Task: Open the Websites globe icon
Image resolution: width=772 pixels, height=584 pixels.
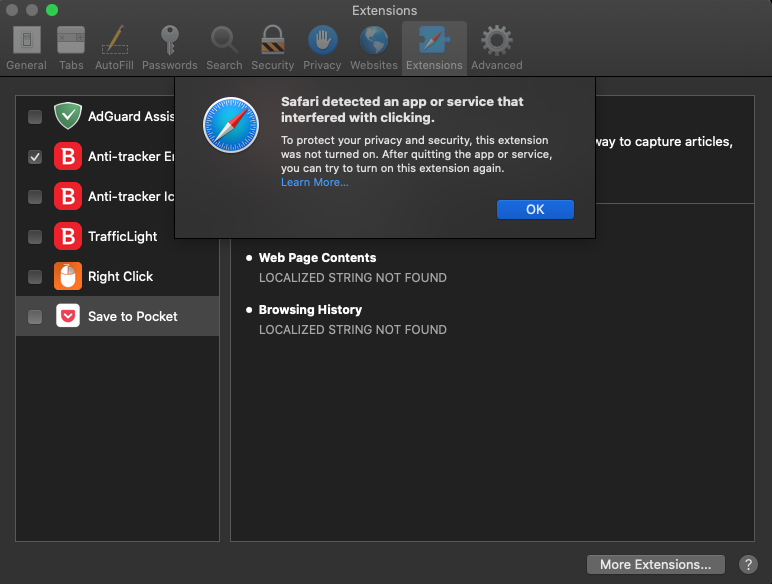Action: pyautogui.click(x=374, y=39)
